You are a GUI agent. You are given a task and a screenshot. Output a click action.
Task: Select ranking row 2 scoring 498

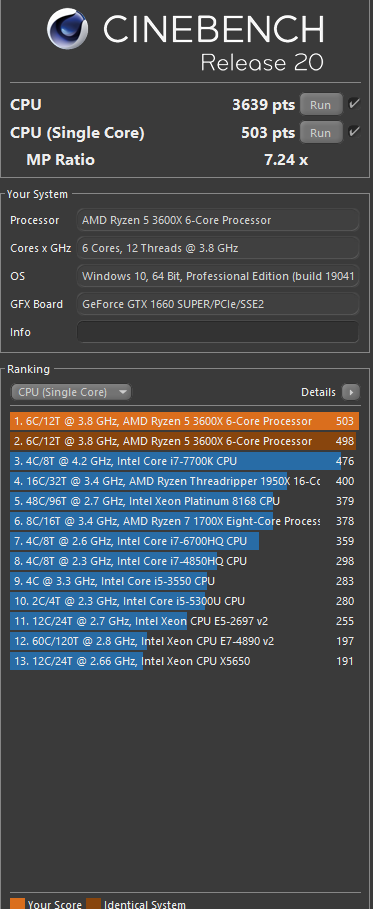(184, 441)
